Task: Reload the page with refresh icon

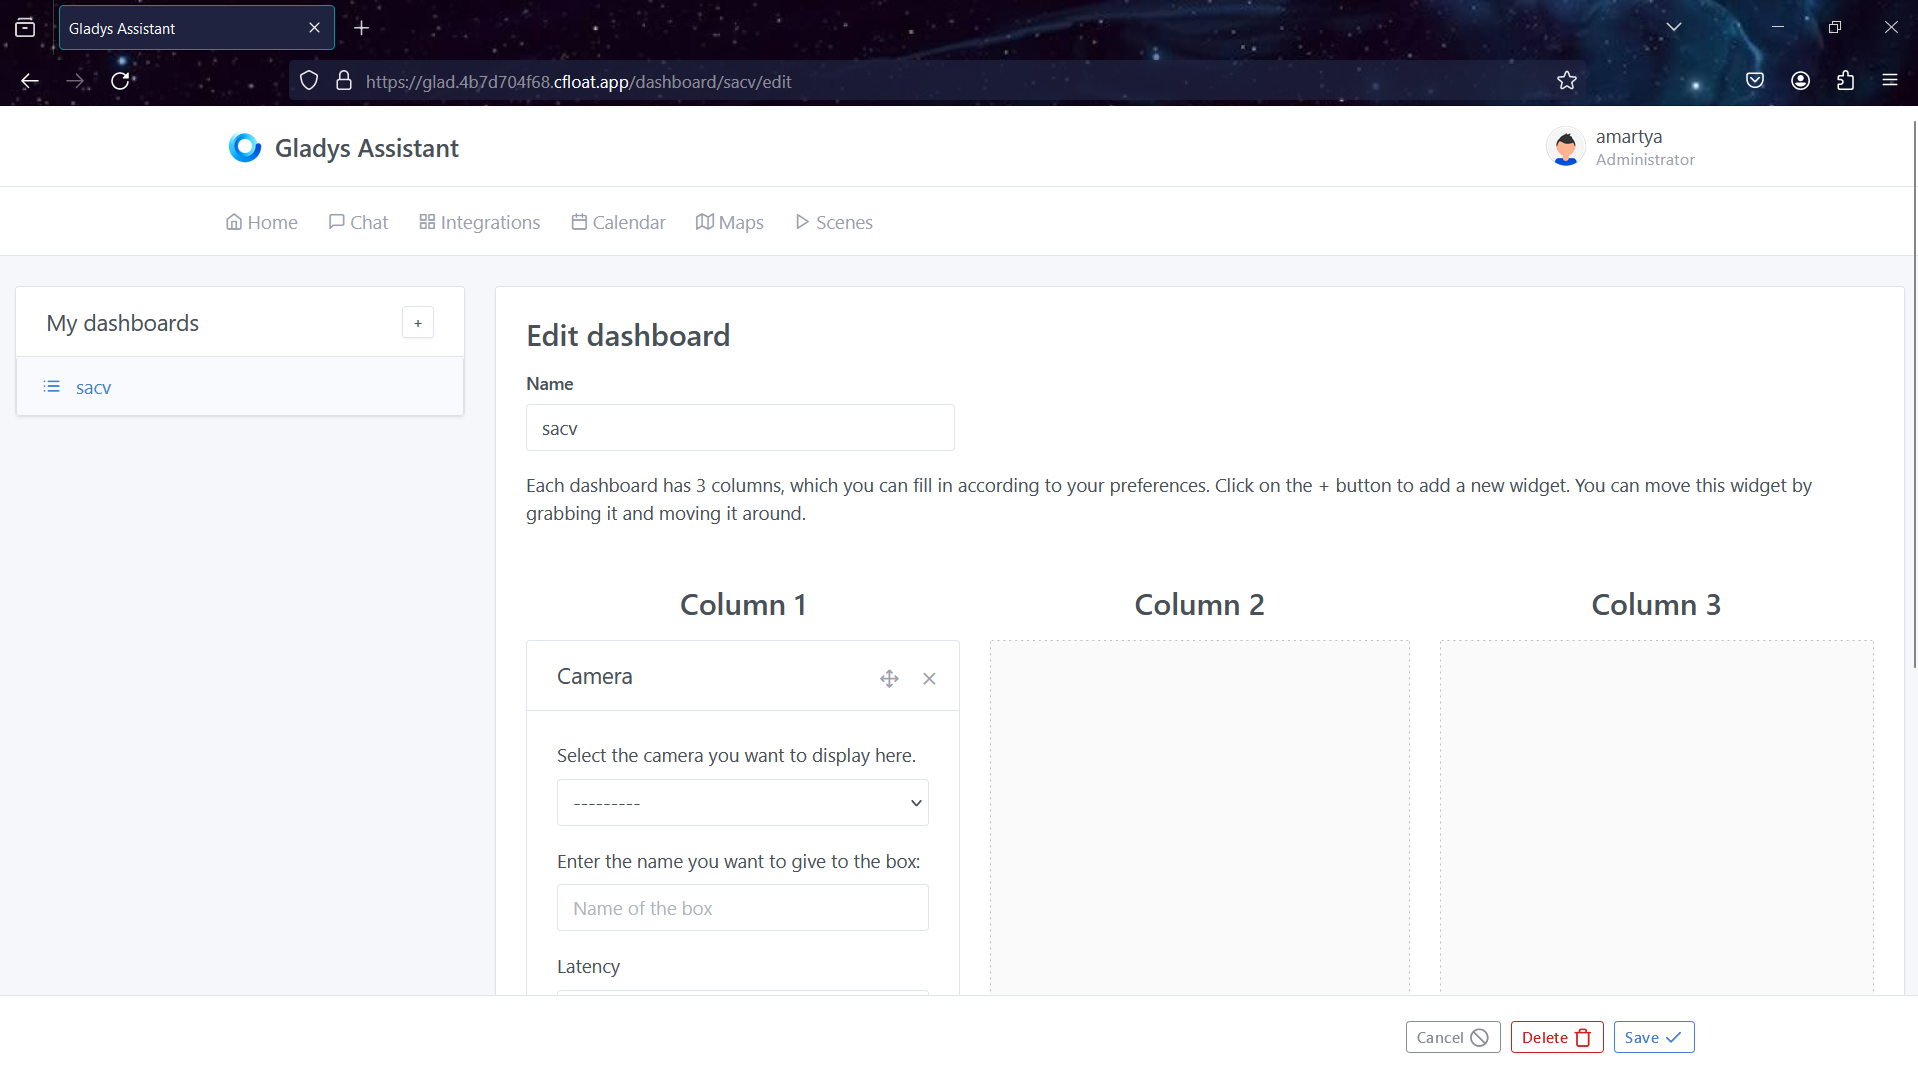Action: 120,81
